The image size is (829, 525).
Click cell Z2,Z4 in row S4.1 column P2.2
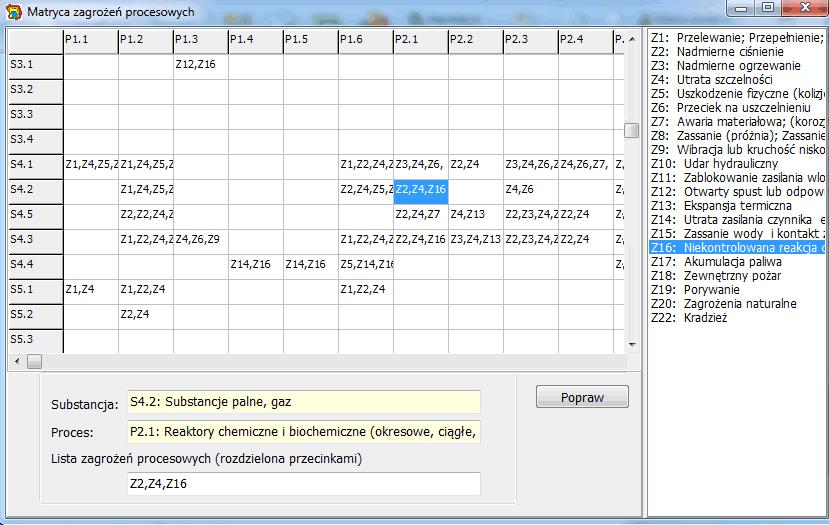(476, 167)
